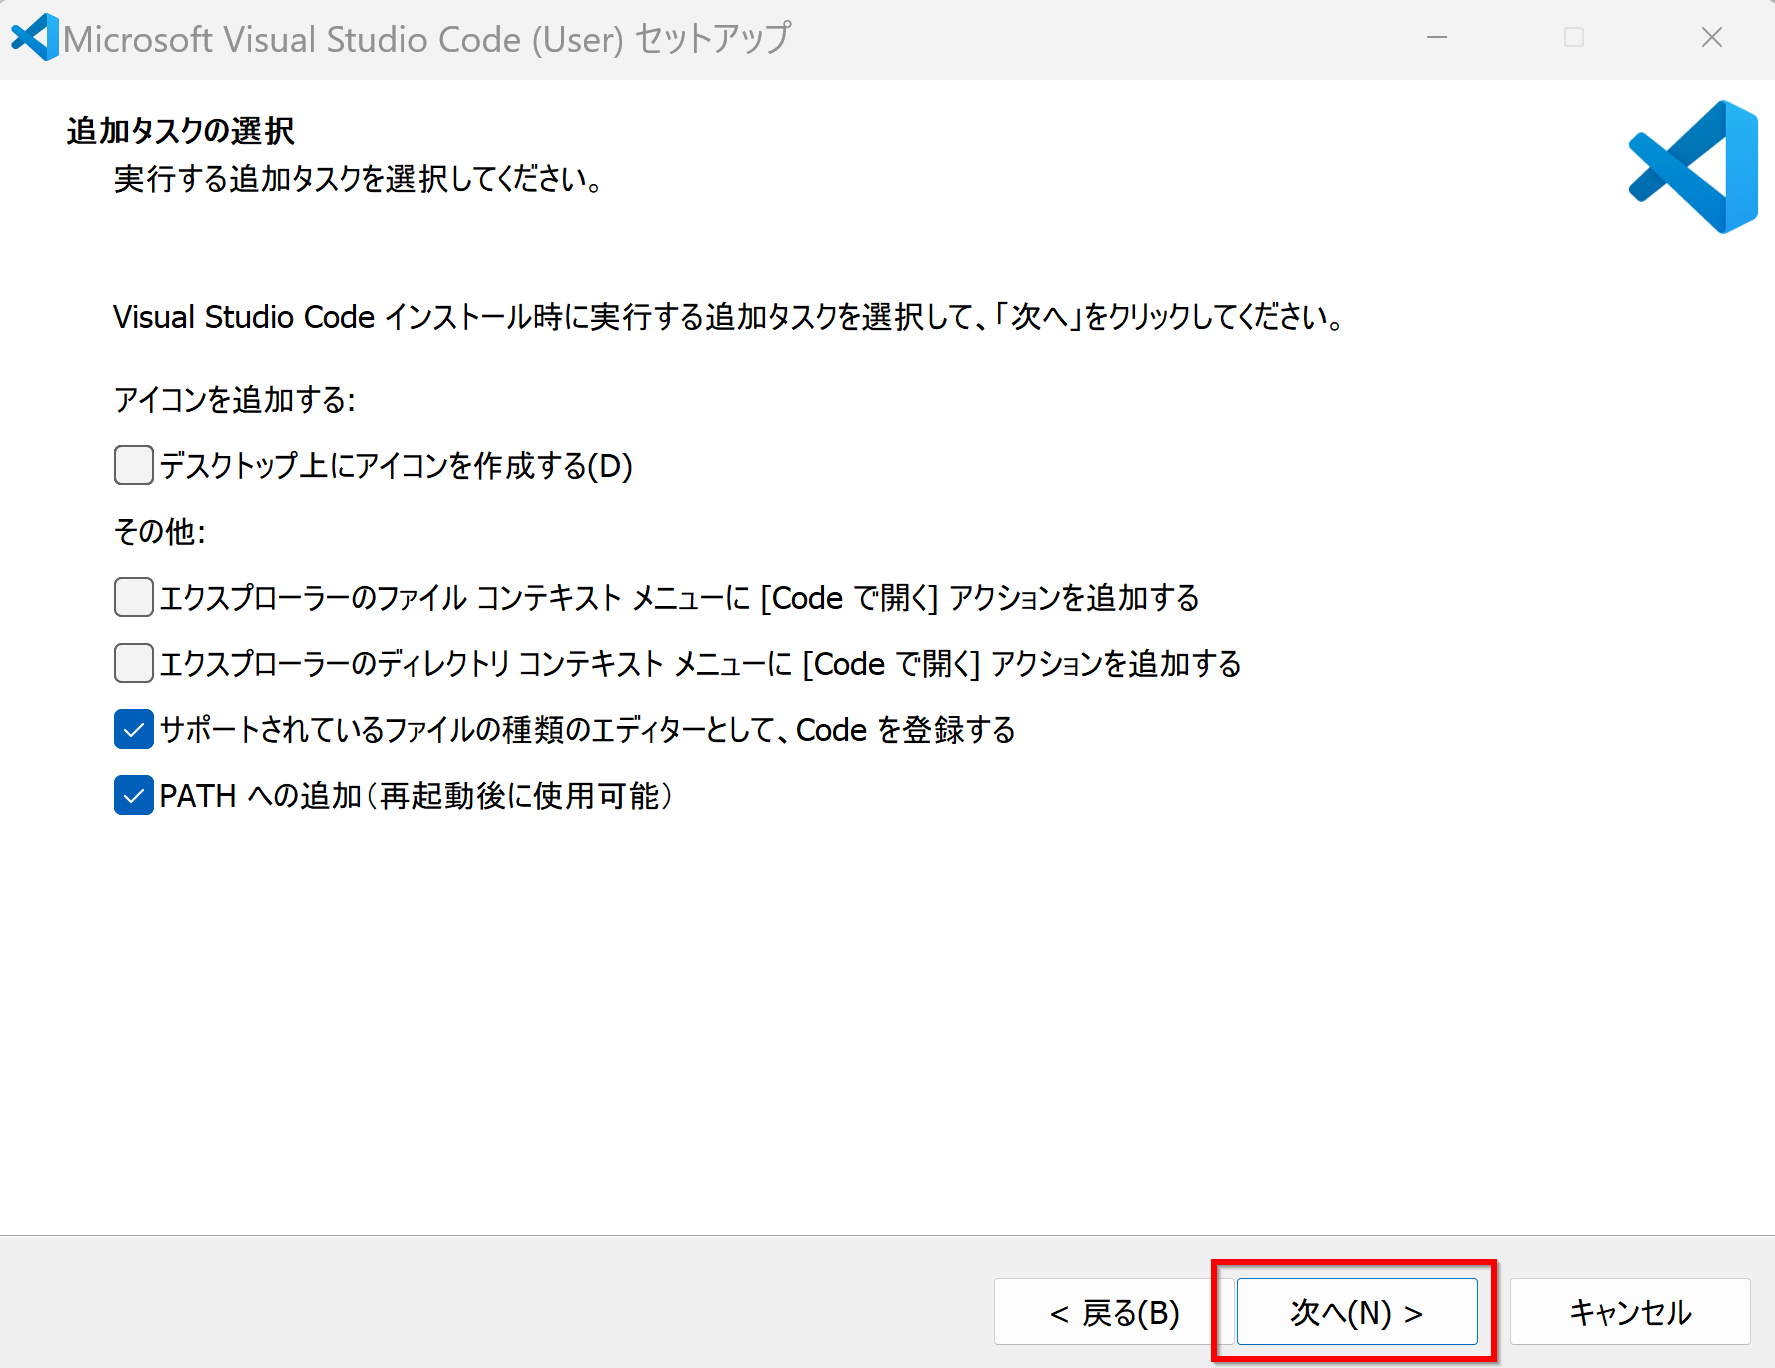
Task: Cancel setup with the キャンセル button
Action: (1630, 1311)
